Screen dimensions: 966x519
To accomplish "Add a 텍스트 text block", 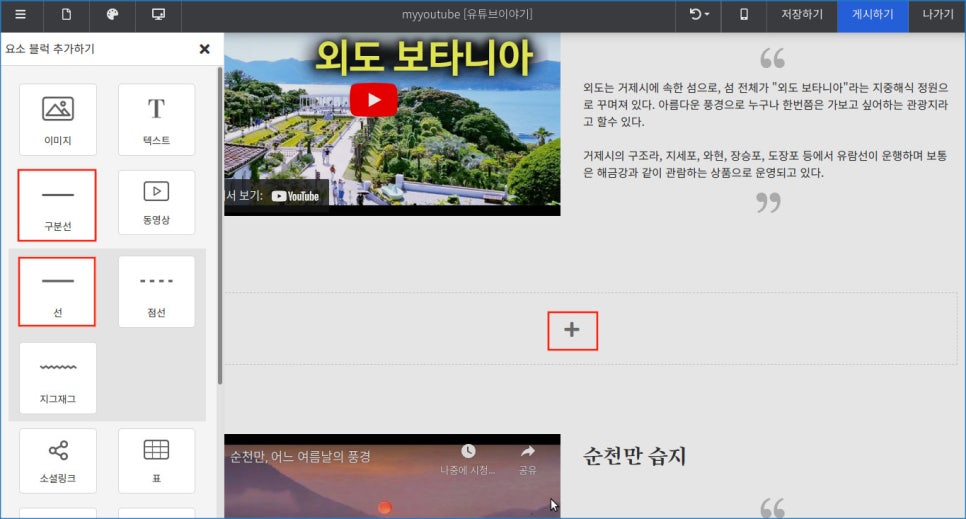I will pyautogui.click(x=156, y=120).
